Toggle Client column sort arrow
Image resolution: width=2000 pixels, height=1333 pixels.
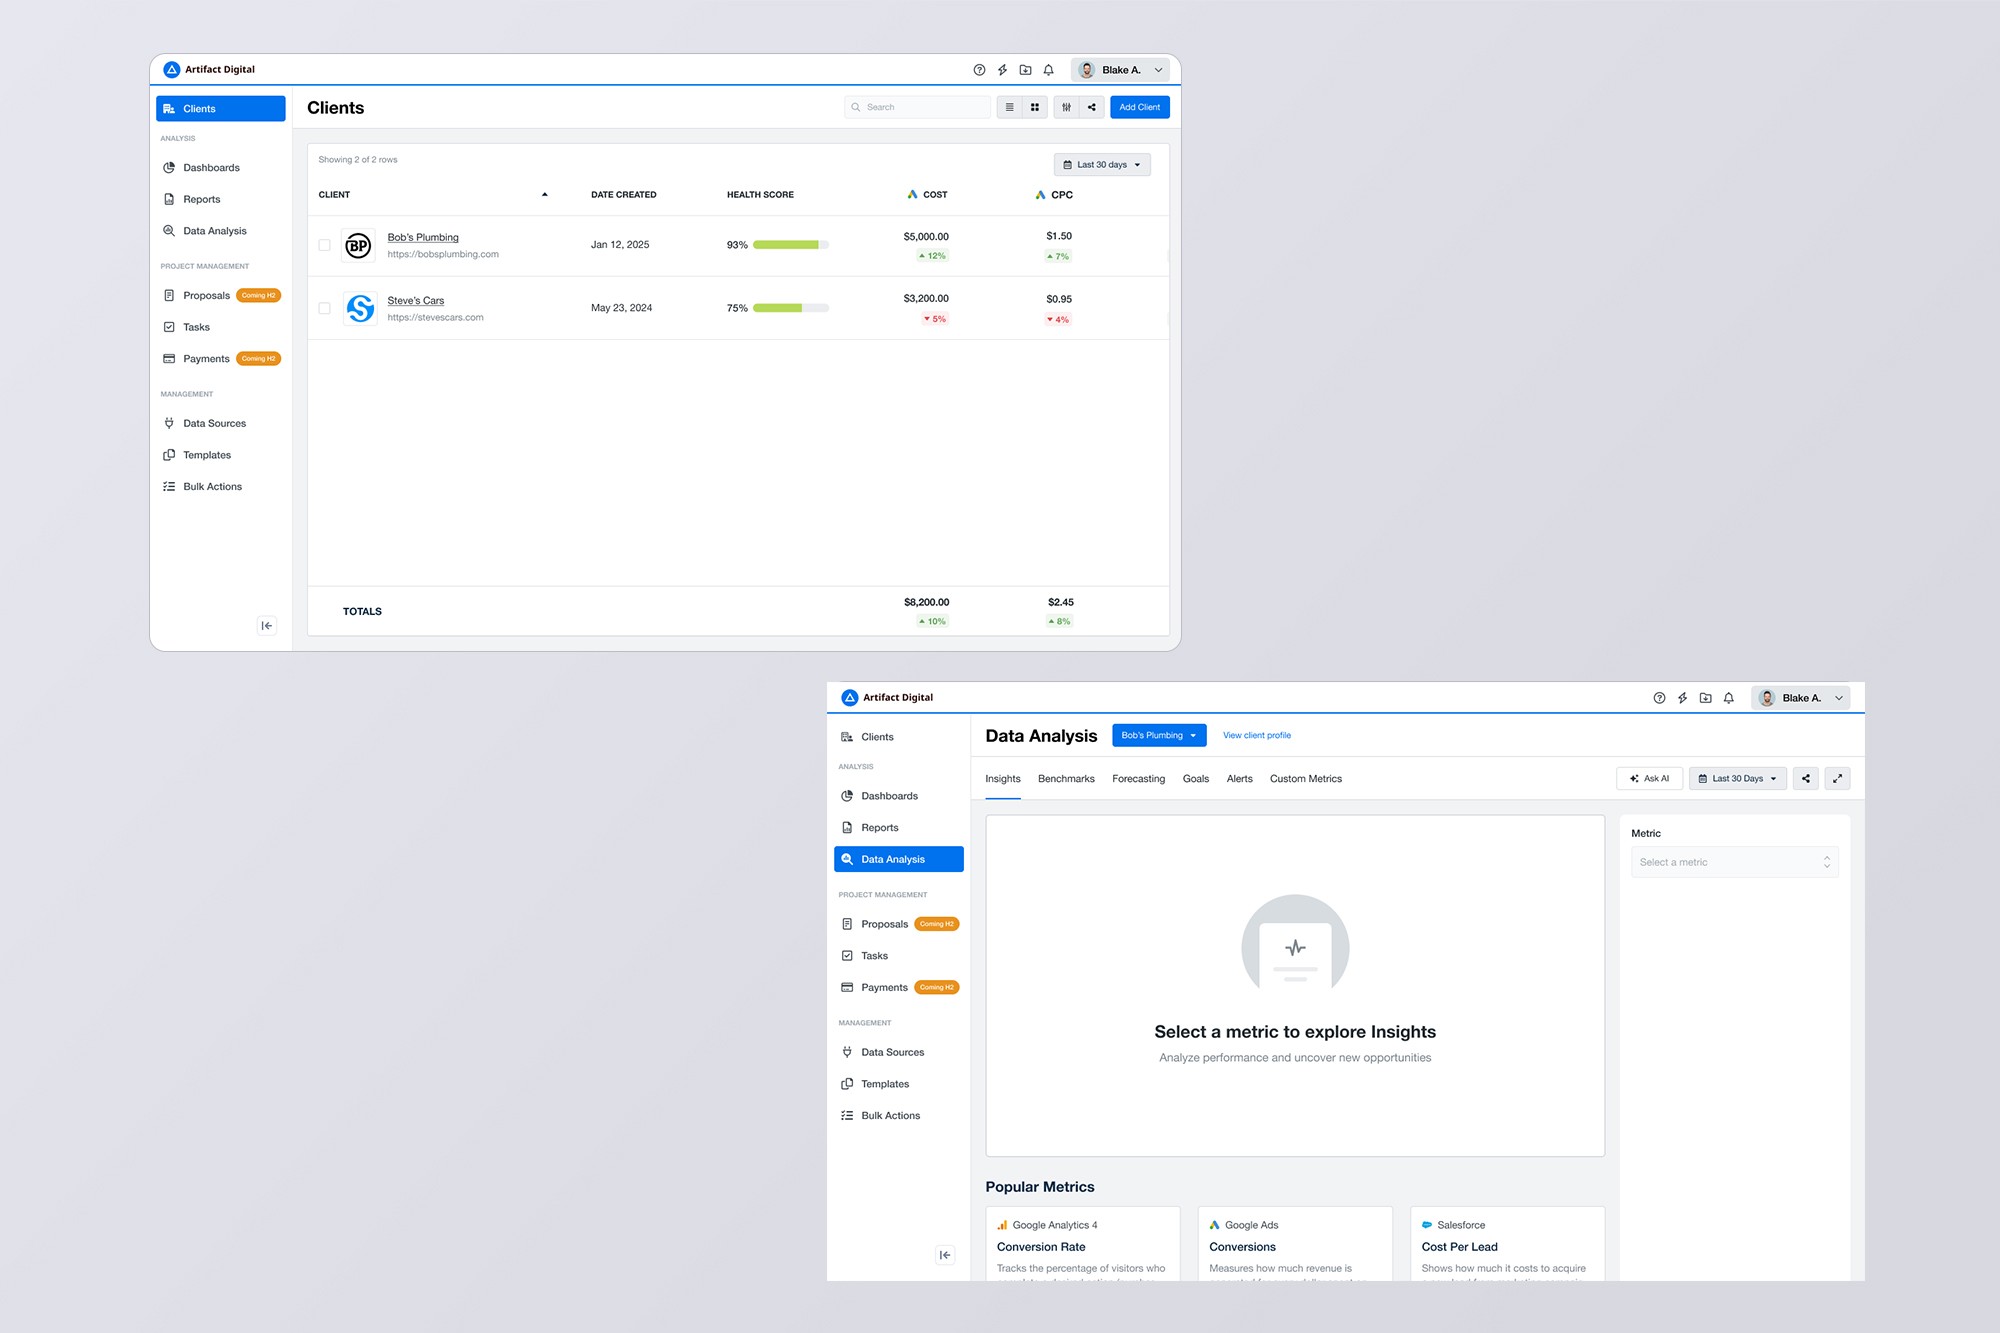pyautogui.click(x=544, y=195)
